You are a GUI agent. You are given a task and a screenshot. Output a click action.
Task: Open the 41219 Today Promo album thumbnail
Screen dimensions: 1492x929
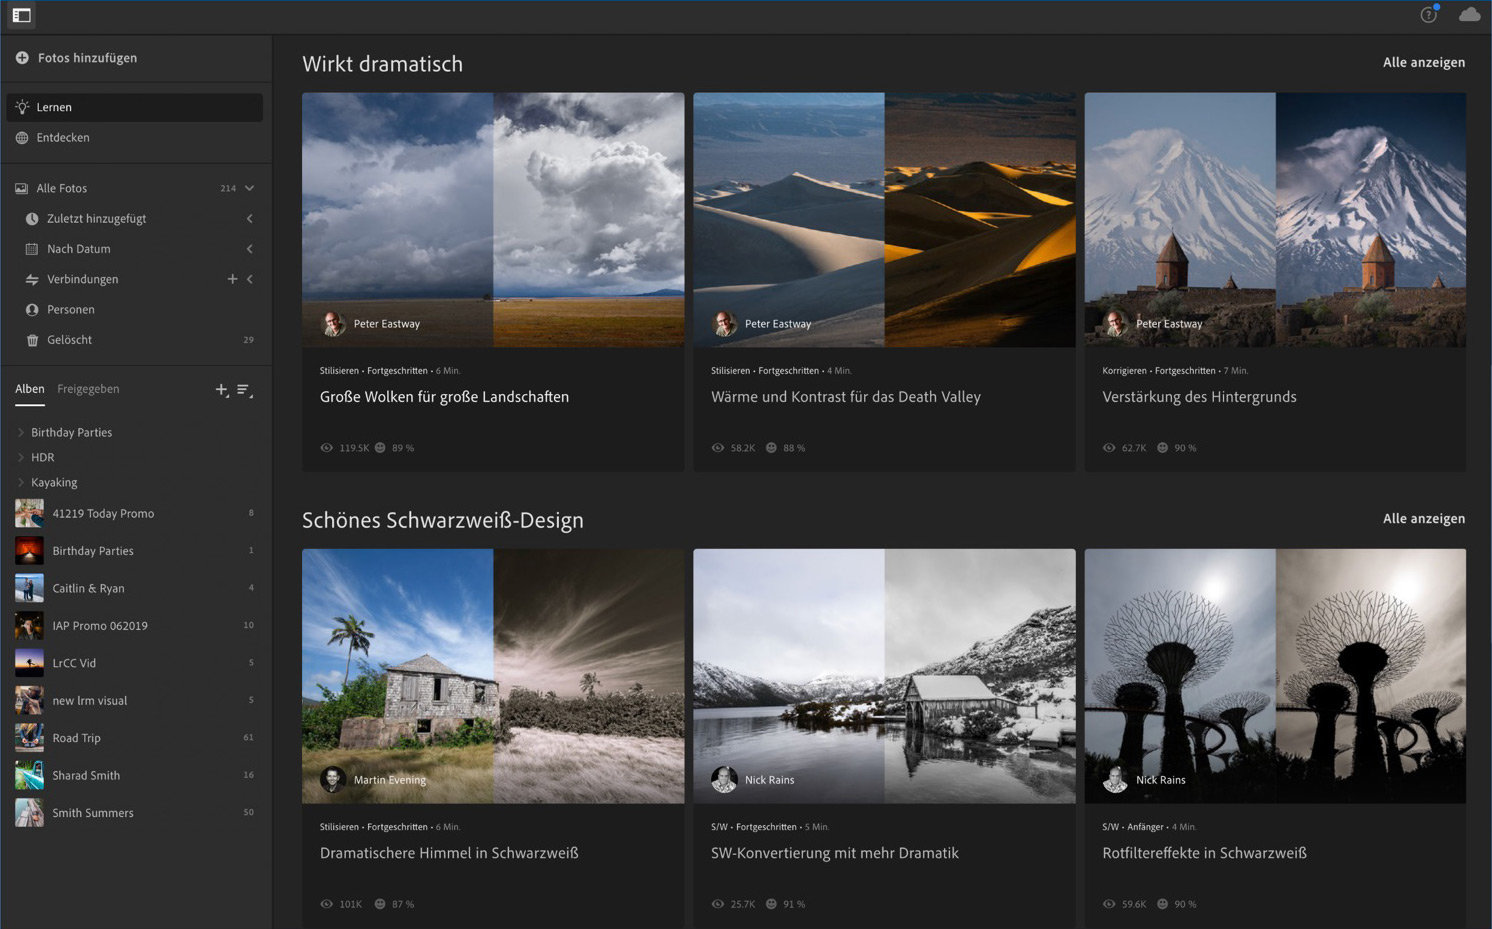tap(29, 513)
